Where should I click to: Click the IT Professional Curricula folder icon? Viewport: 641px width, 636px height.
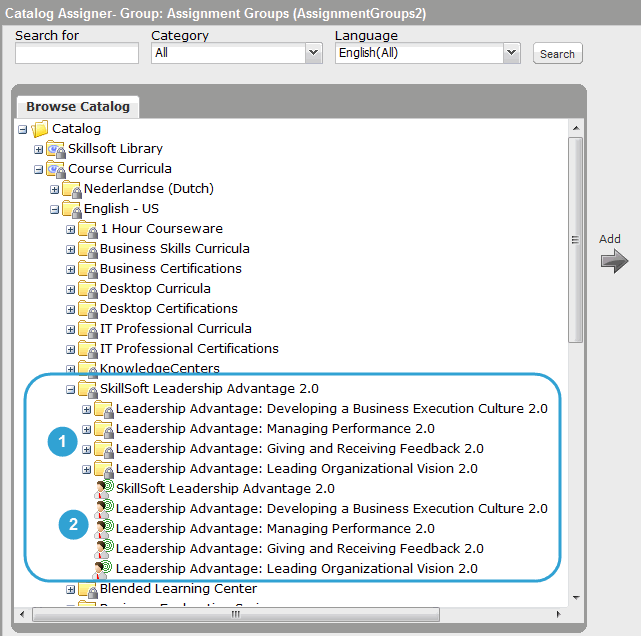(88, 329)
